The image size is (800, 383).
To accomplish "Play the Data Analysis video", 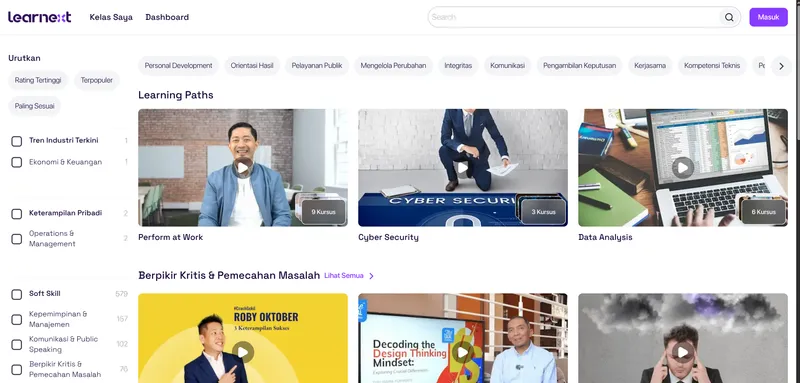I will [x=683, y=167].
